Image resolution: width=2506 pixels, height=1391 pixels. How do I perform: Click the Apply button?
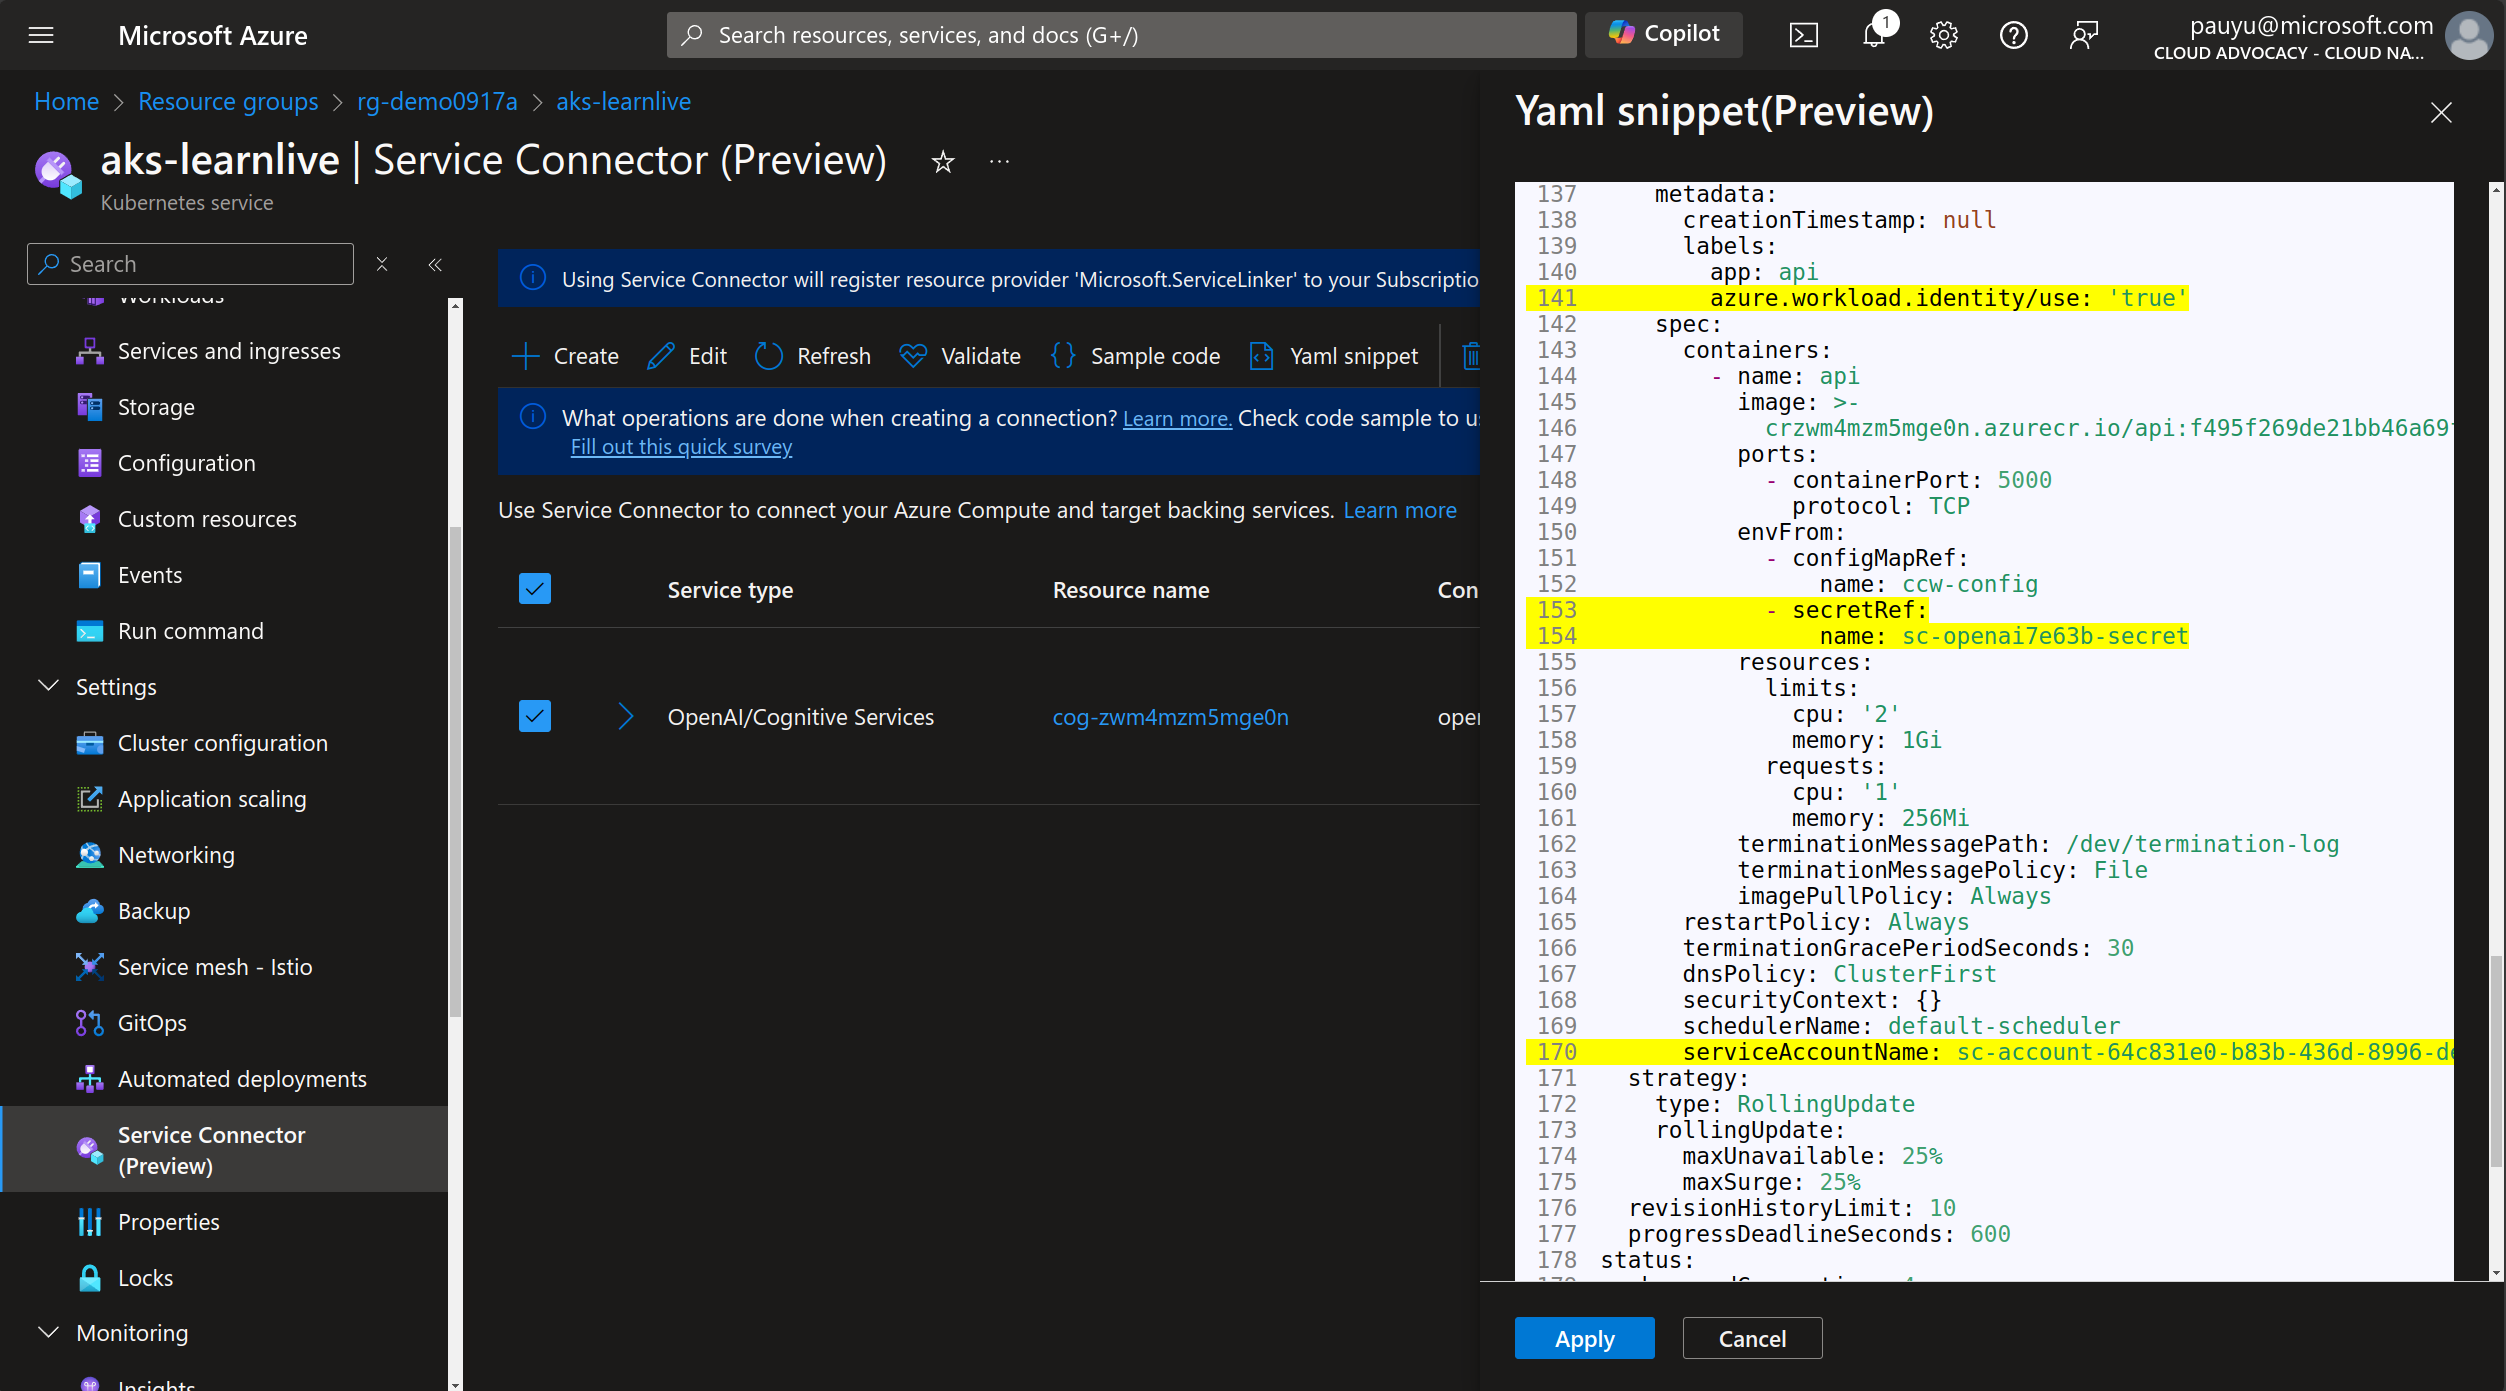click(x=1584, y=1338)
